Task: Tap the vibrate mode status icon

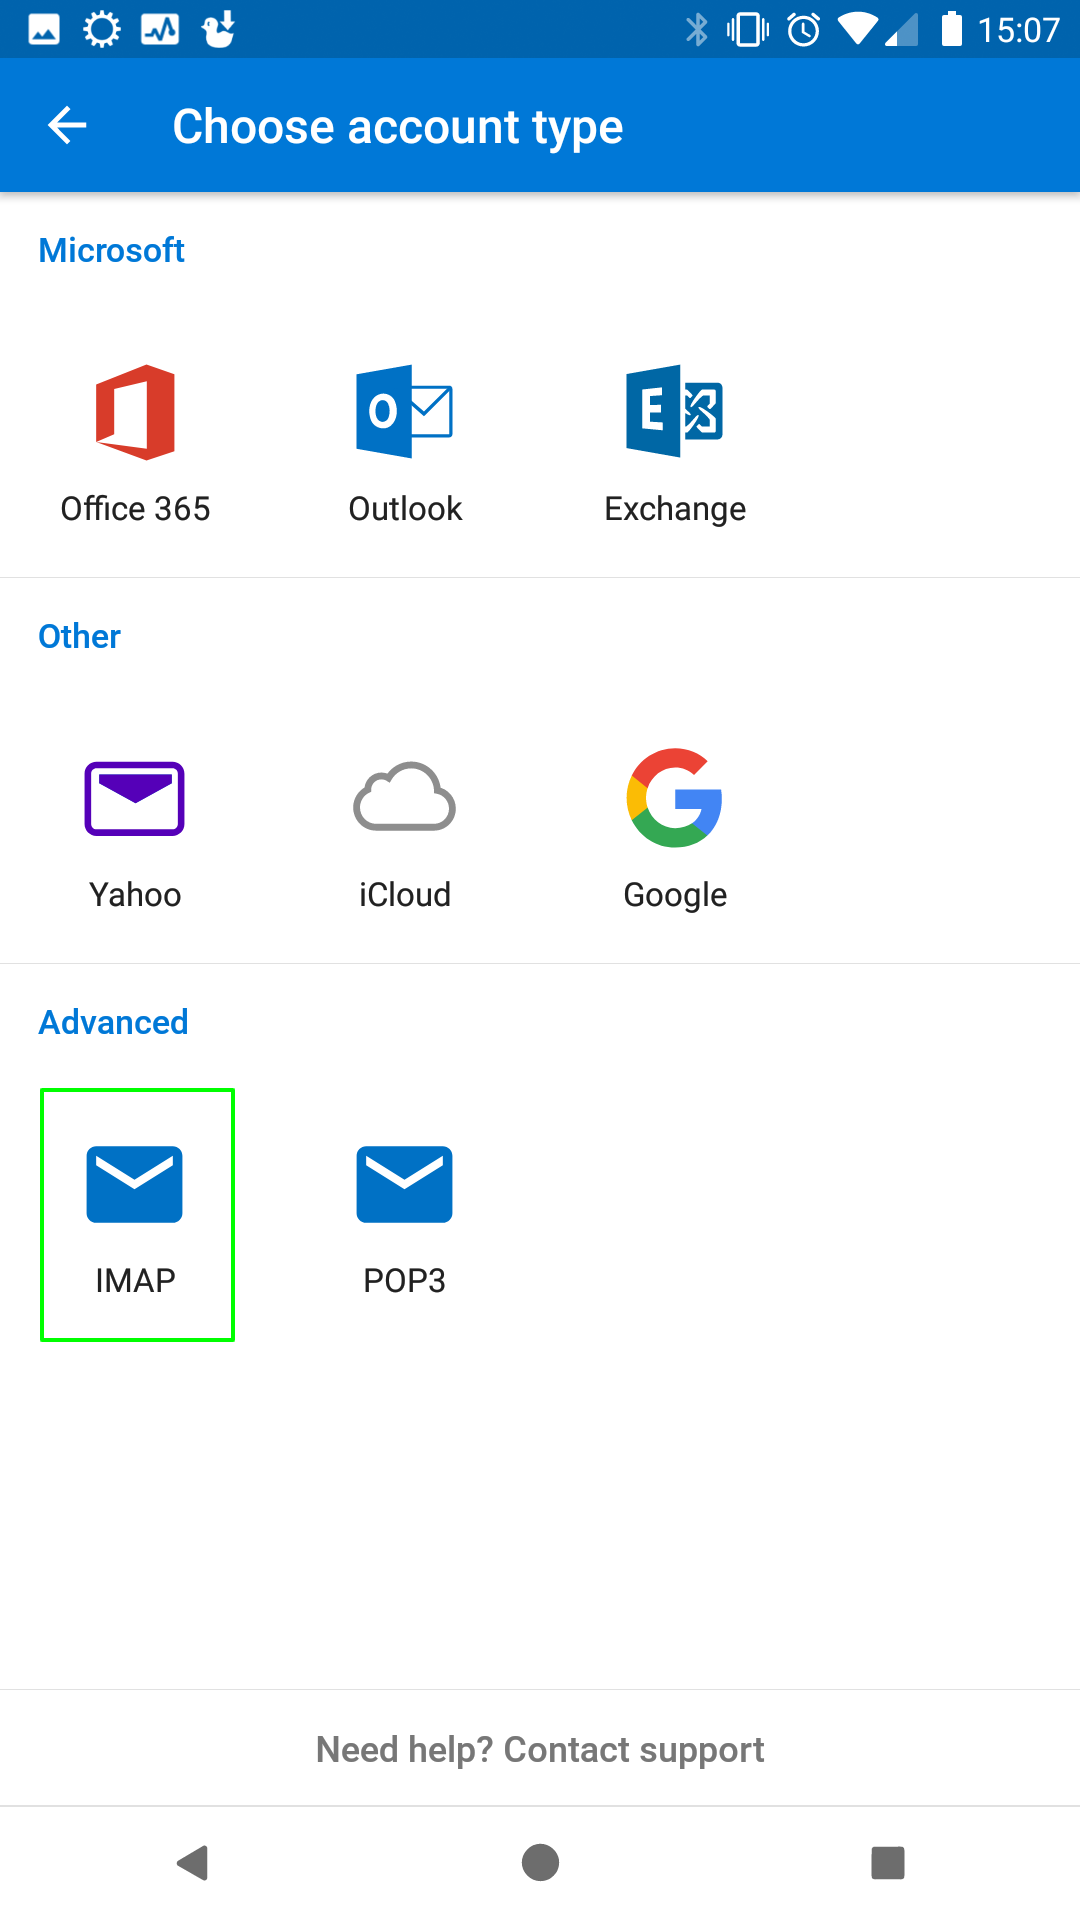Action: 748,29
